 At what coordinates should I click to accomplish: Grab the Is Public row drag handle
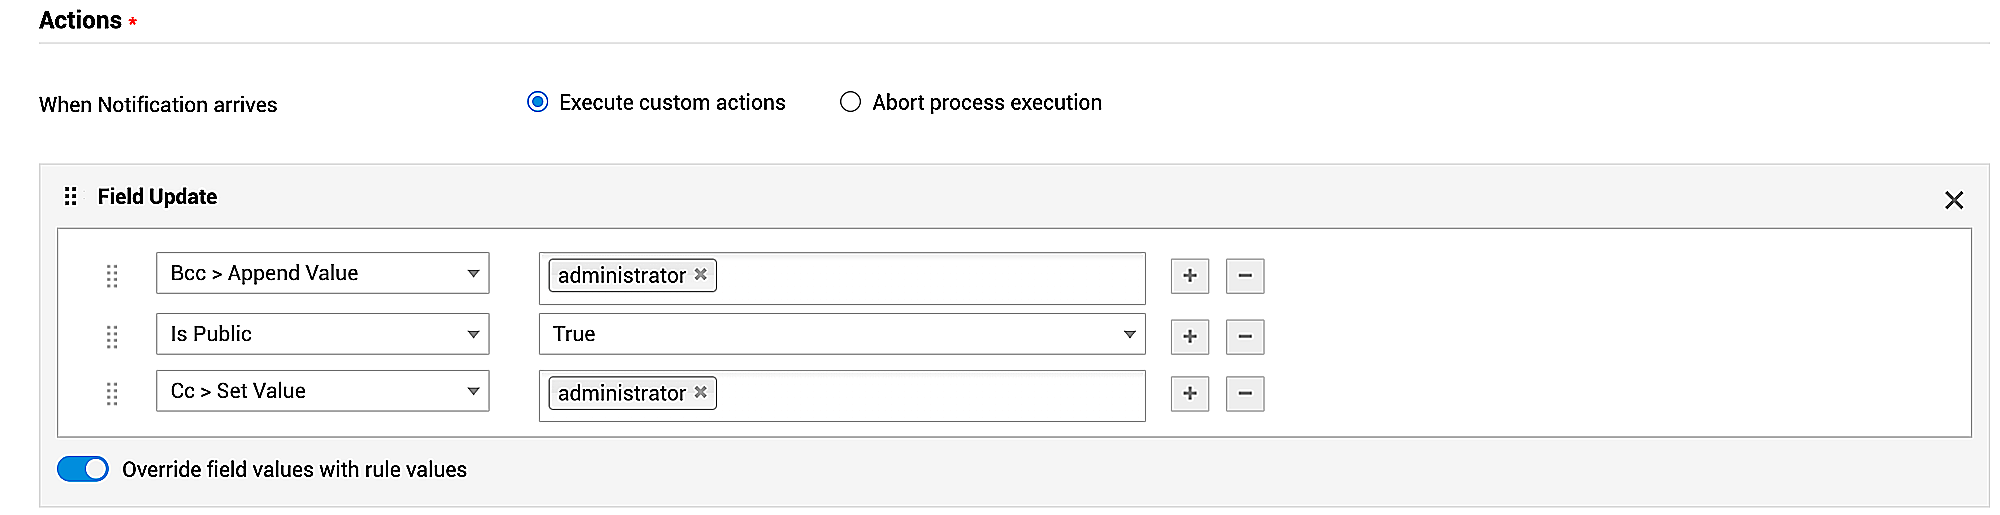tap(112, 337)
